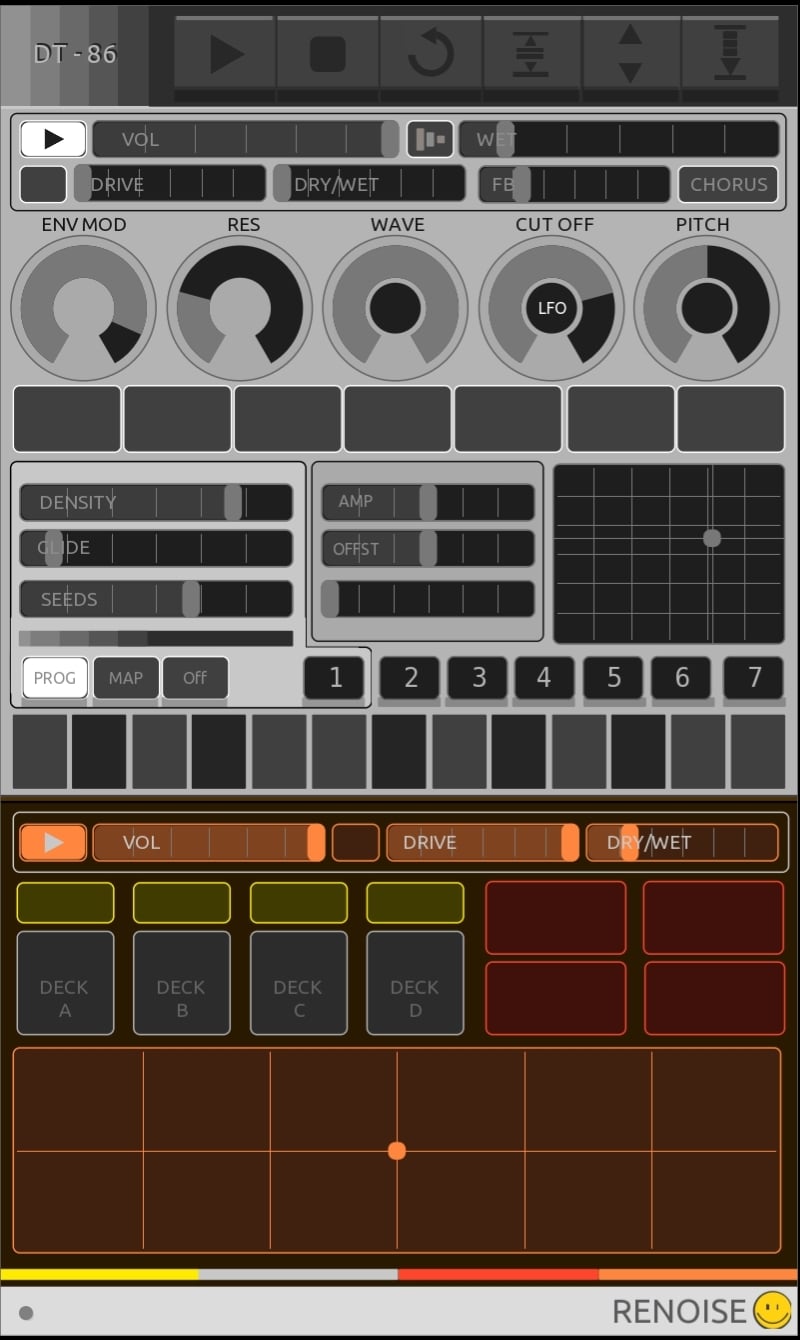Click the orange XY pad center dot
Screen dimensions: 800x1340
click(x=397, y=1151)
